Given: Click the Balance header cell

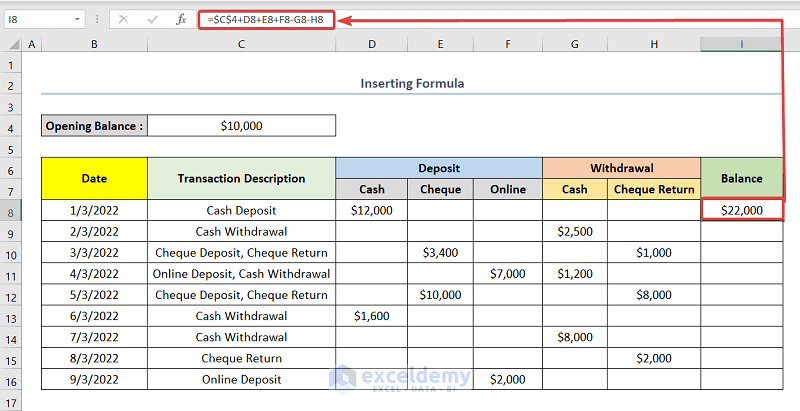Looking at the screenshot, I should coord(741,178).
